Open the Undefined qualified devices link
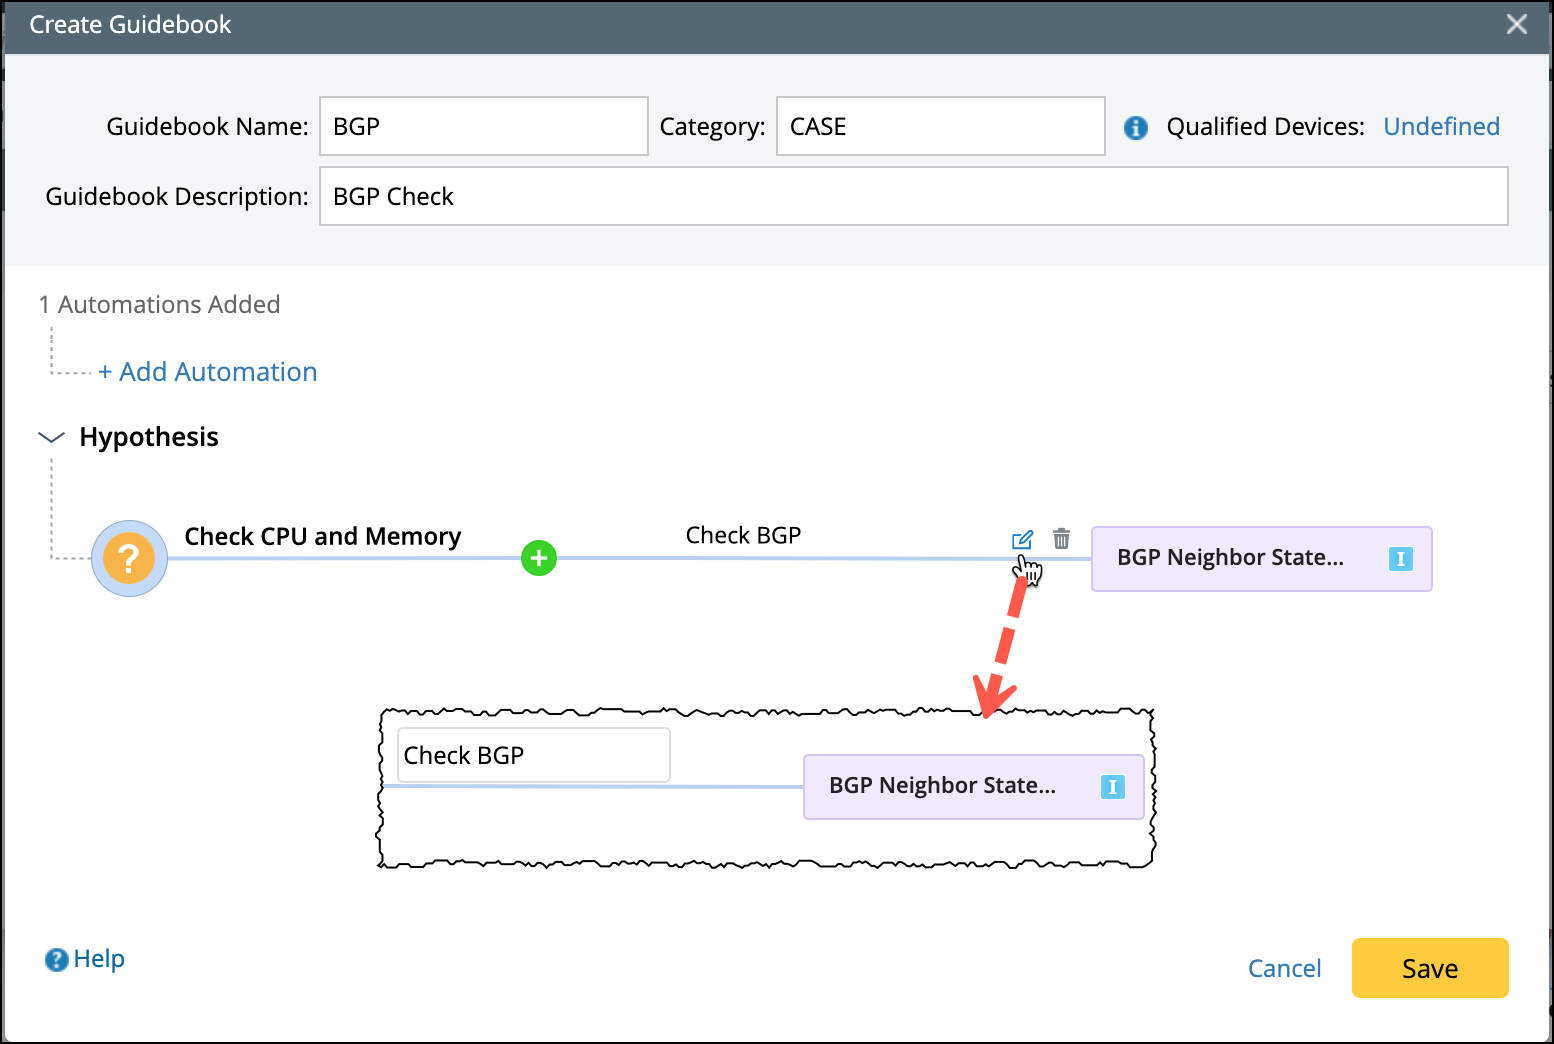 pos(1441,127)
